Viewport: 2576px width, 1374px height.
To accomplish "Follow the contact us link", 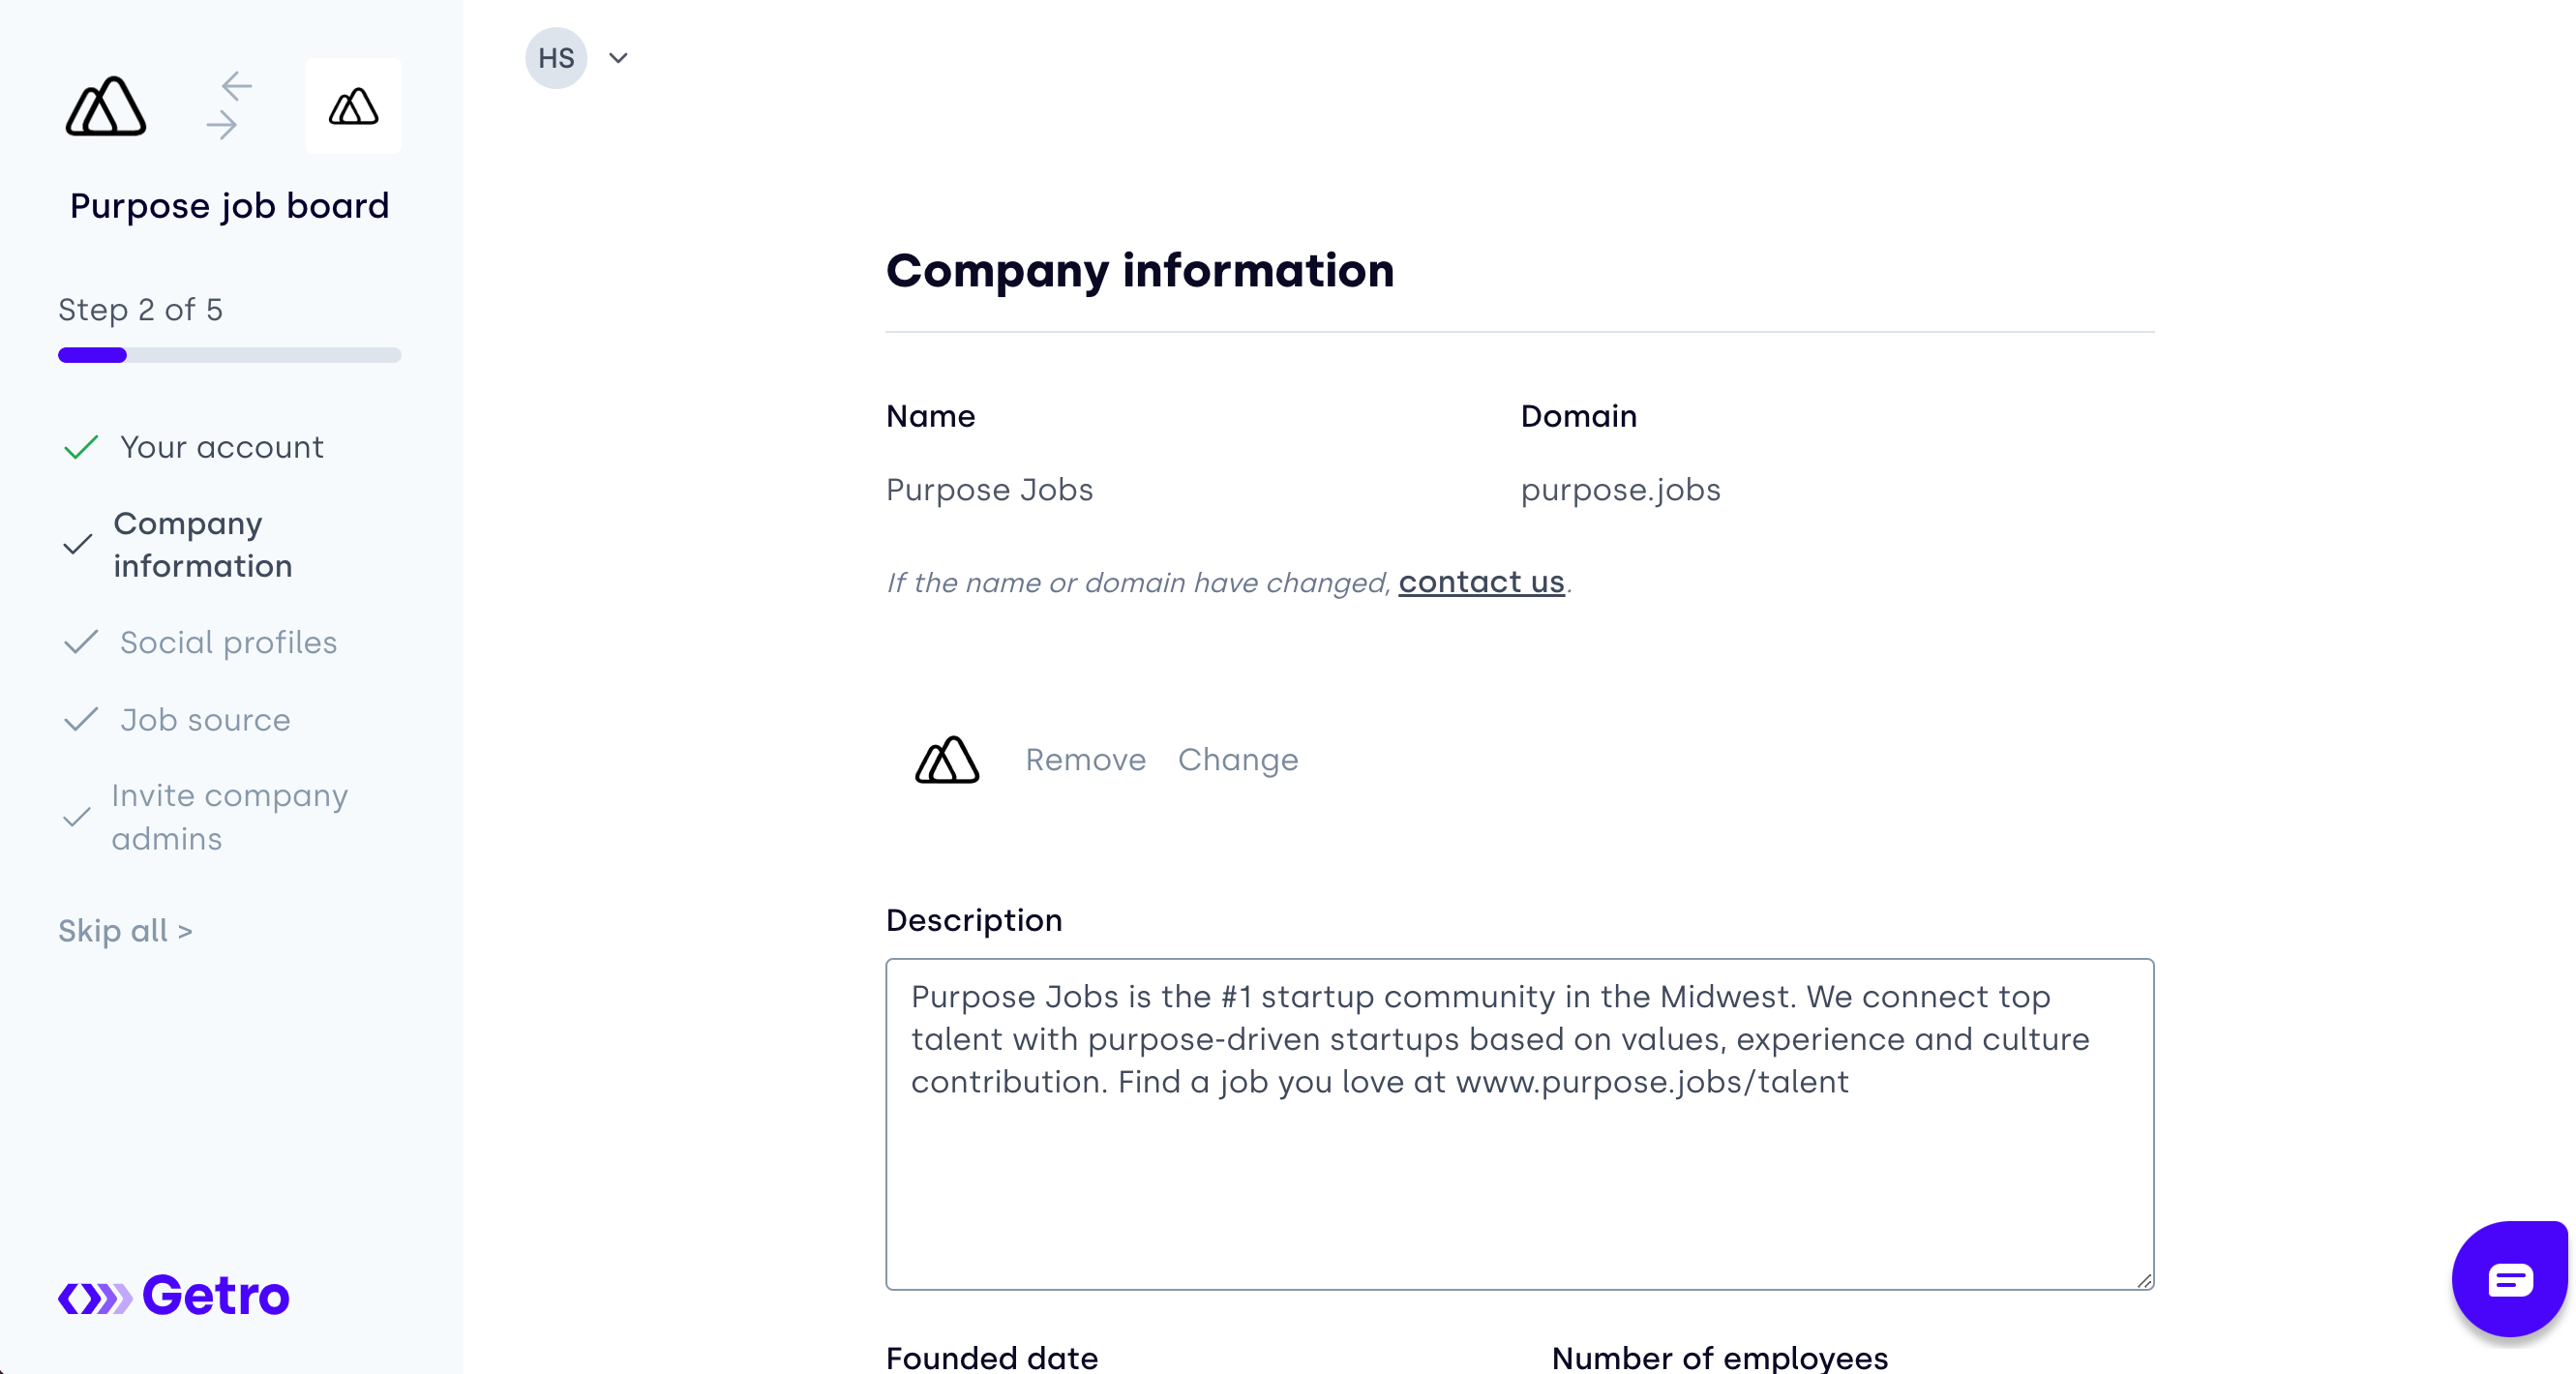I will point(1481,582).
